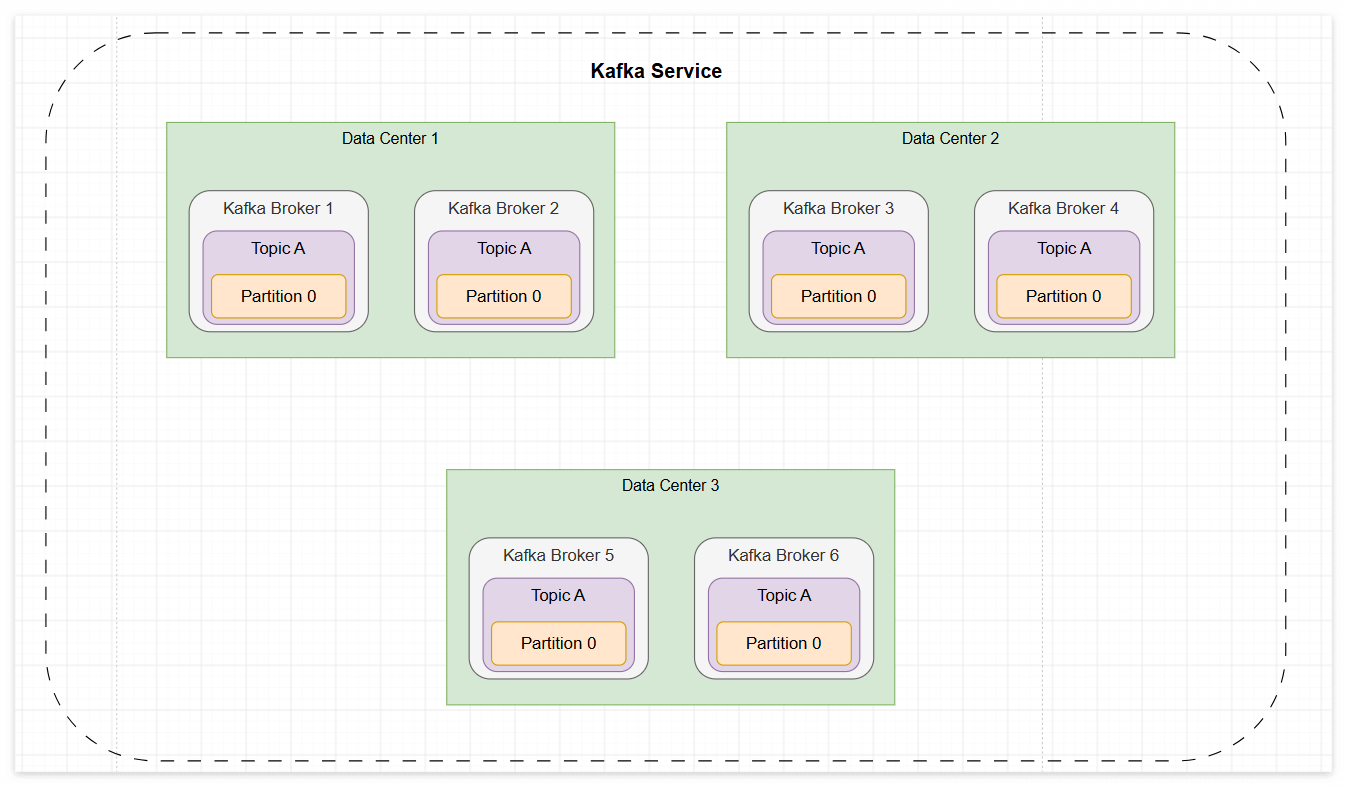The width and height of the screenshot is (1347, 787).
Task: Select the "Kafka Broker 6" label
Action: (783, 555)
